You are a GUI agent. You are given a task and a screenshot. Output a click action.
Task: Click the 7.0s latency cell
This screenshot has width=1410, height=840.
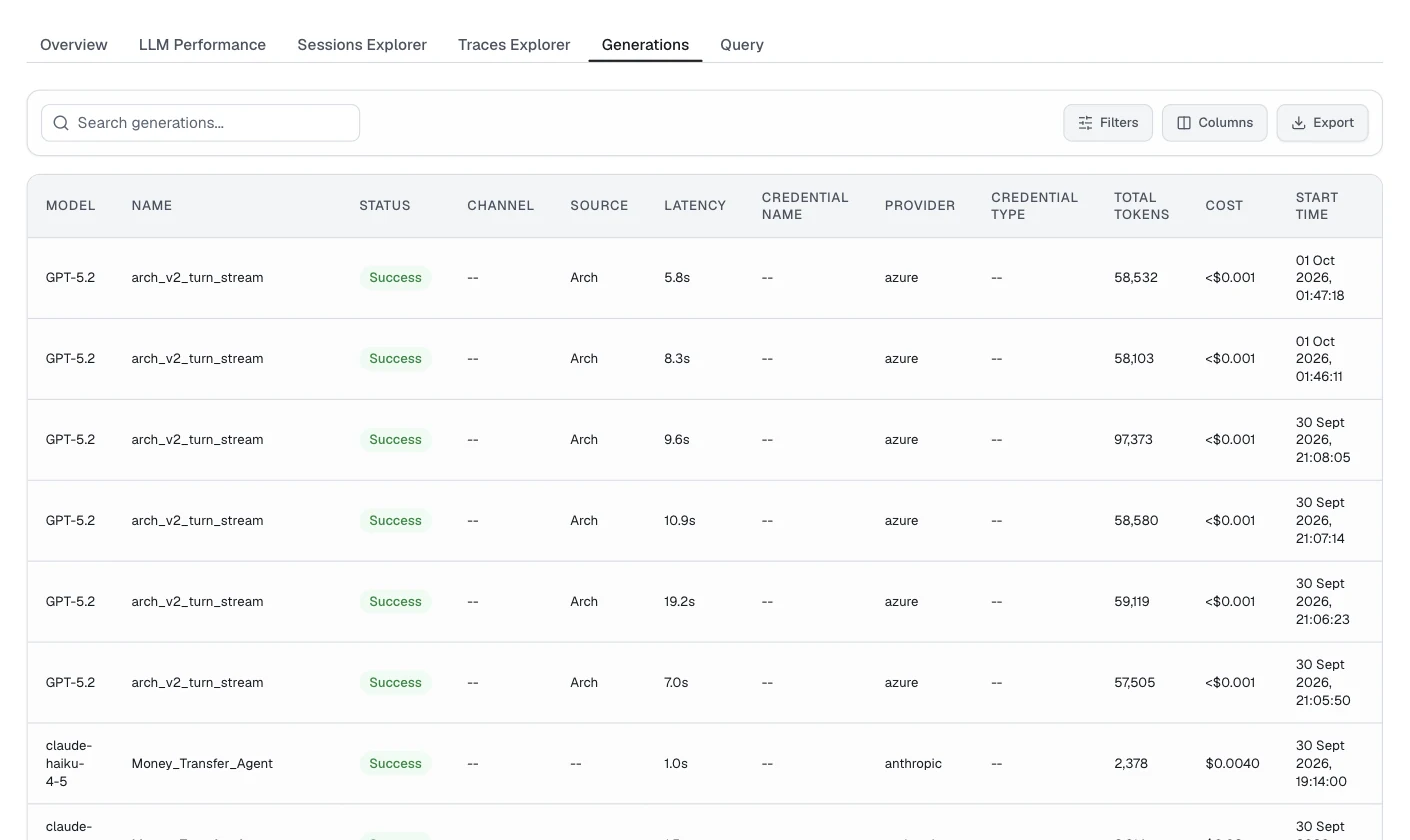pos(676,683)
